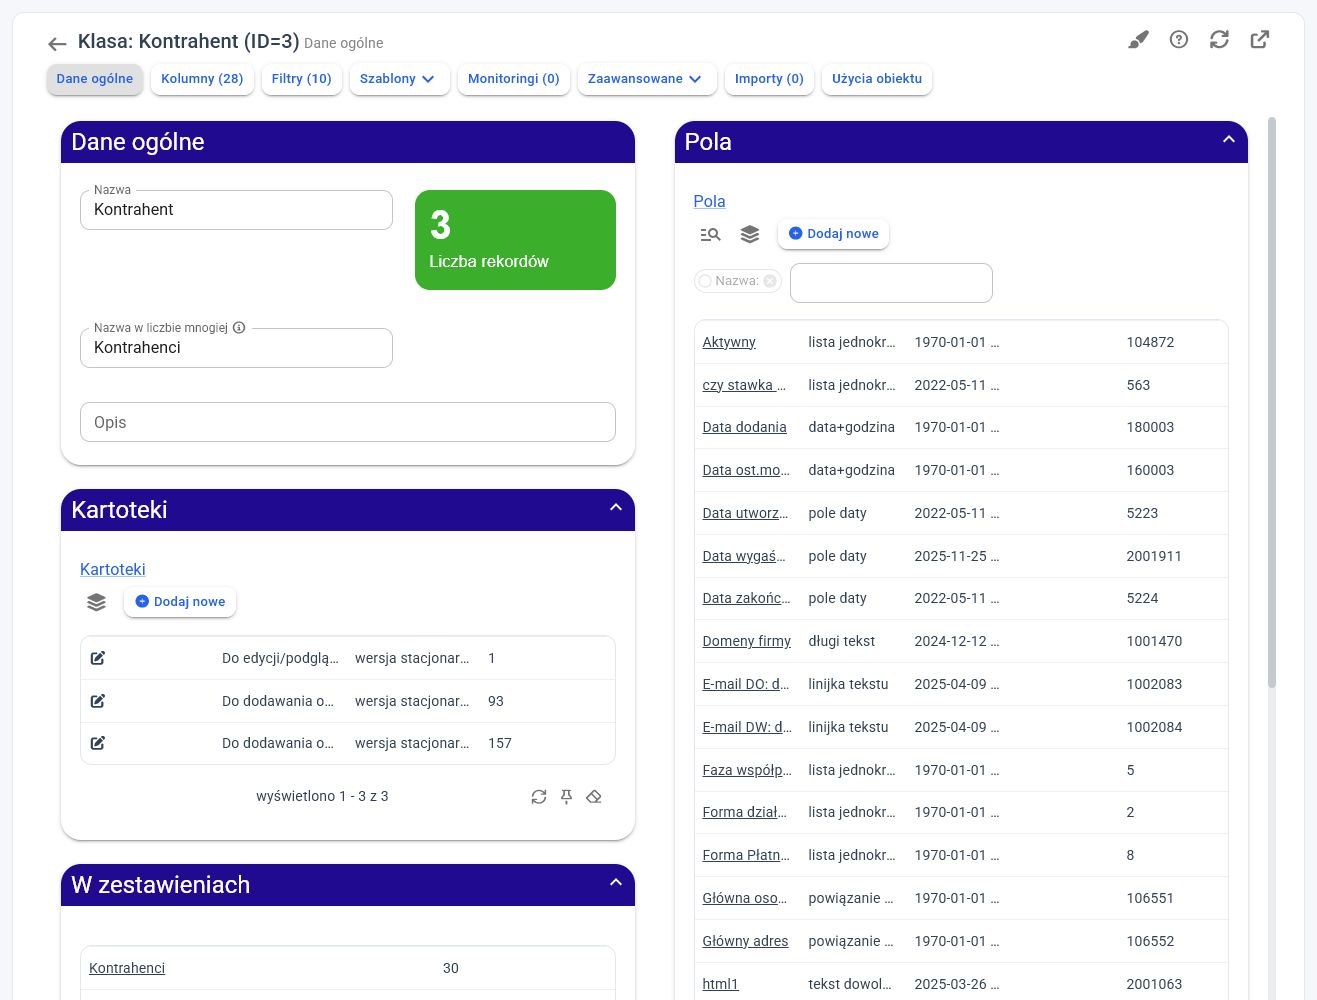
Task: Click the Nazwa input containing Kontrahent
Action: 236,210
